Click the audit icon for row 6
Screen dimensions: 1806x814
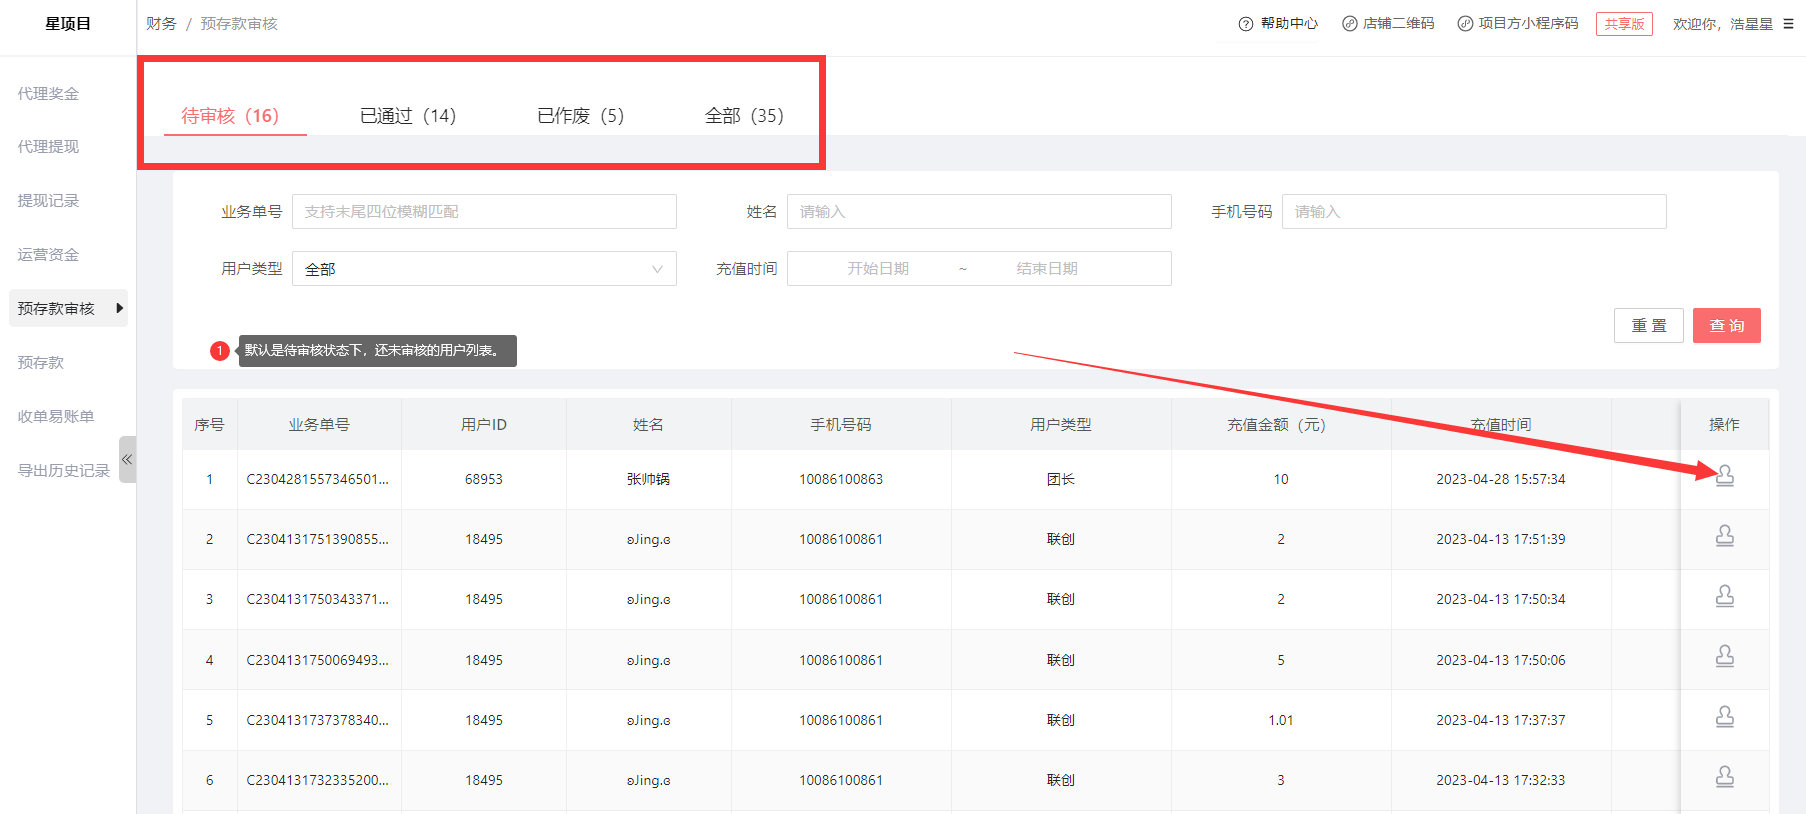1724,777
